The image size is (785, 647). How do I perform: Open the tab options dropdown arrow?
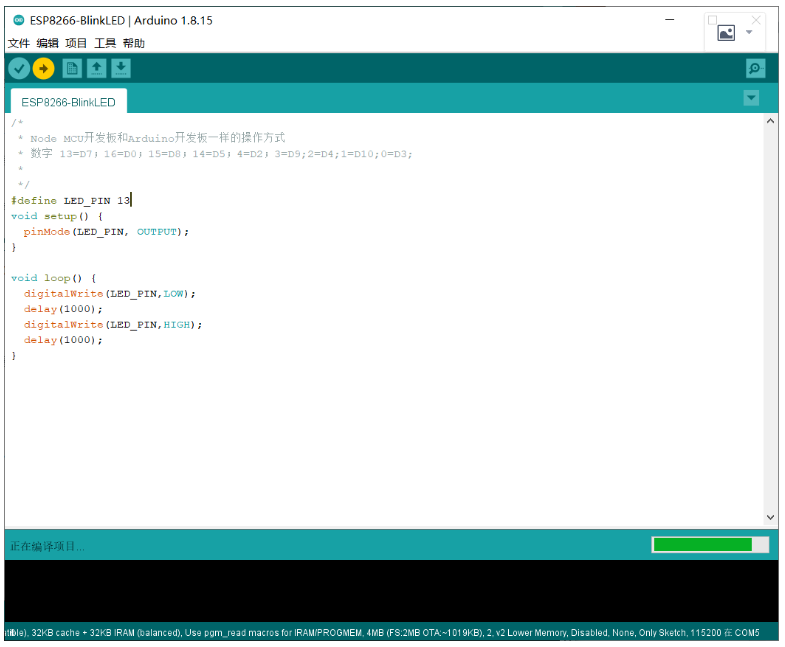point(751,98)
